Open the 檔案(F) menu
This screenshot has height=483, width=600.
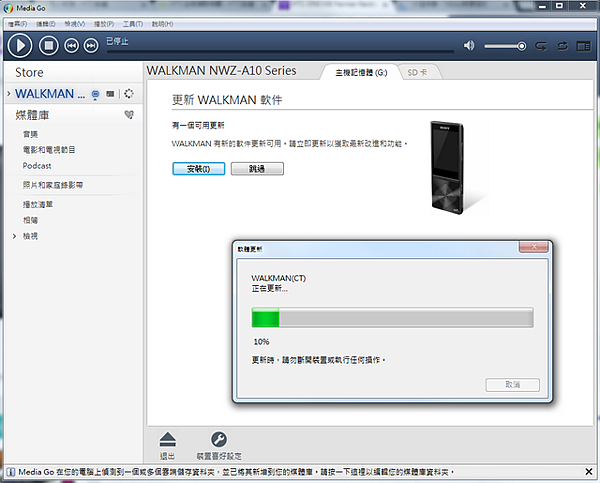point(18,24)
